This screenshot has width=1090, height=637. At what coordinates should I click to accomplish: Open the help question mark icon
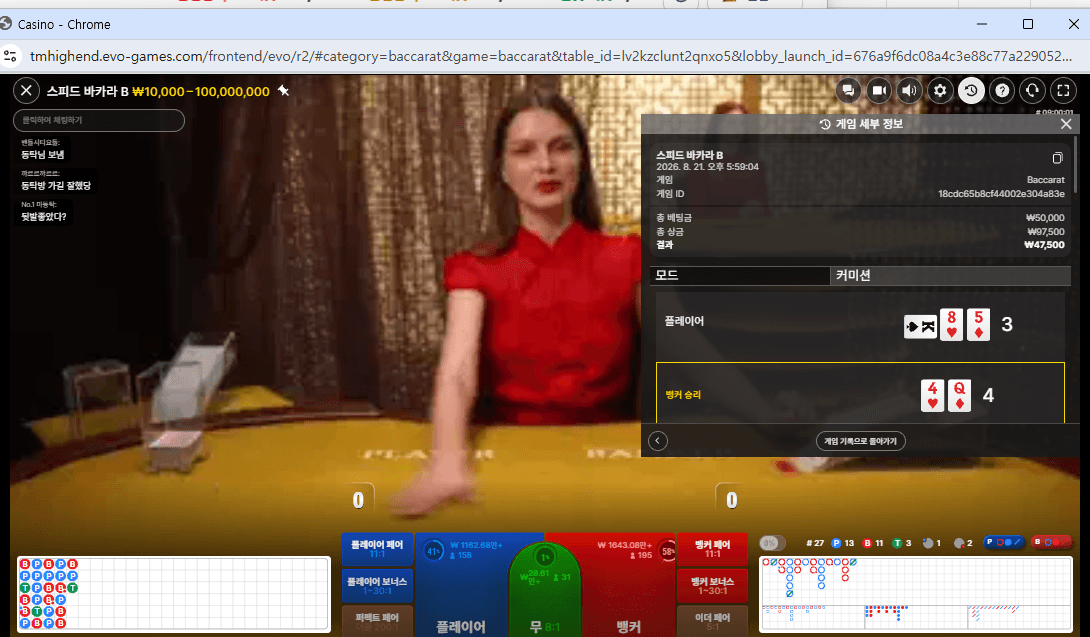tap(1002, 90)
